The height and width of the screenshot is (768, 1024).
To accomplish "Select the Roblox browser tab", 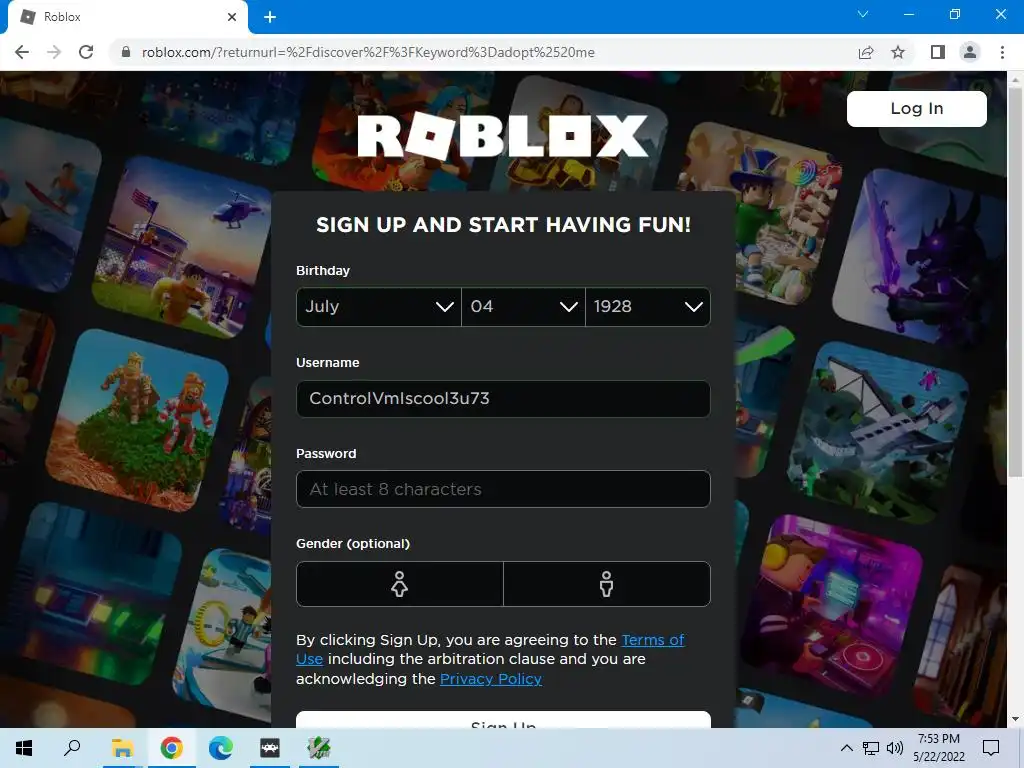I will [128, 17].
